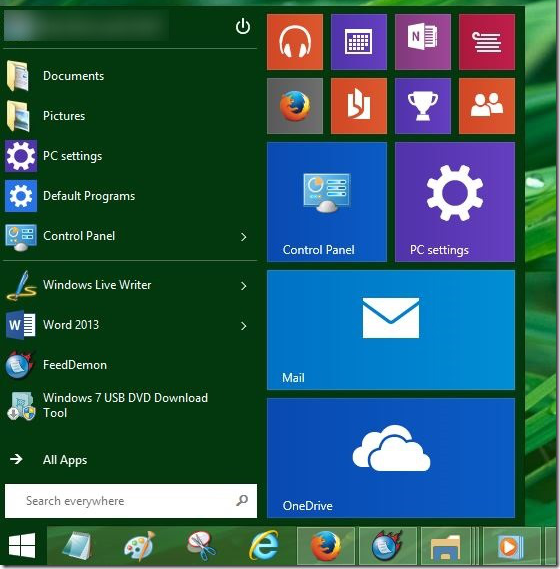Click the All Apps arrow icon
This screenshot has width=560, height=569.
click(16, 459)
